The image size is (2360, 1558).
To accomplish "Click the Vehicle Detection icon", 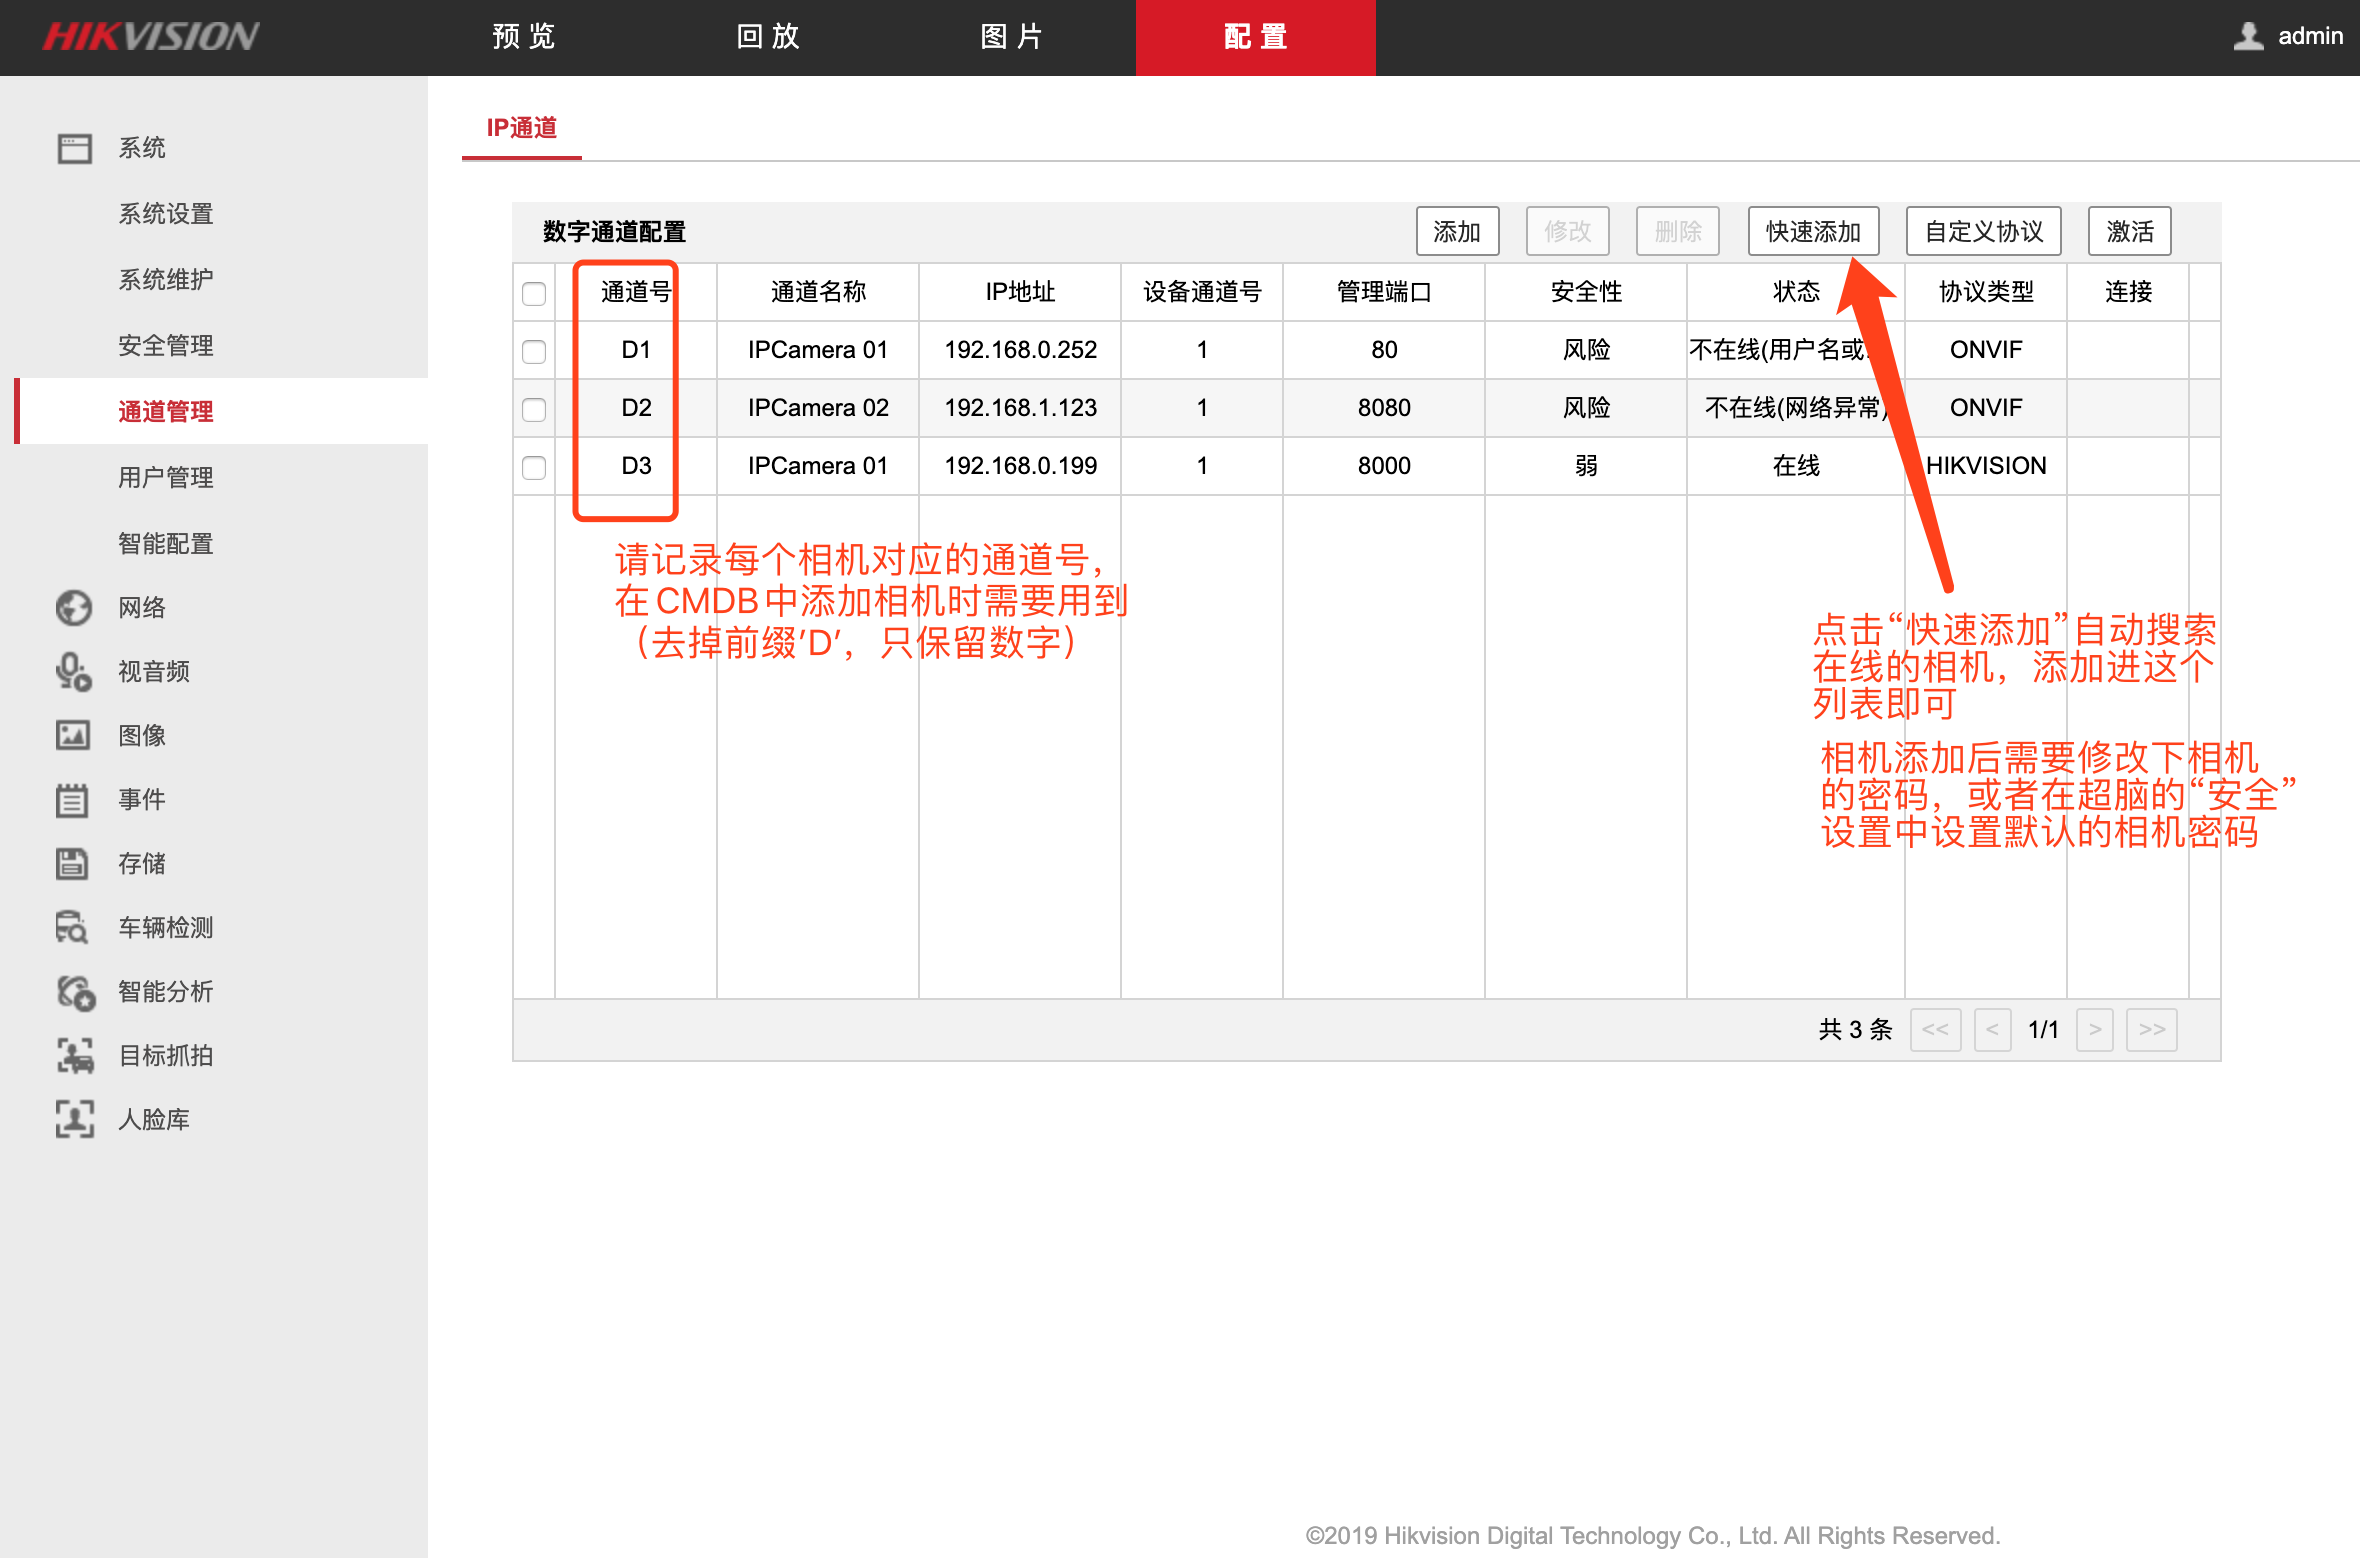I will tap(74, 928).
